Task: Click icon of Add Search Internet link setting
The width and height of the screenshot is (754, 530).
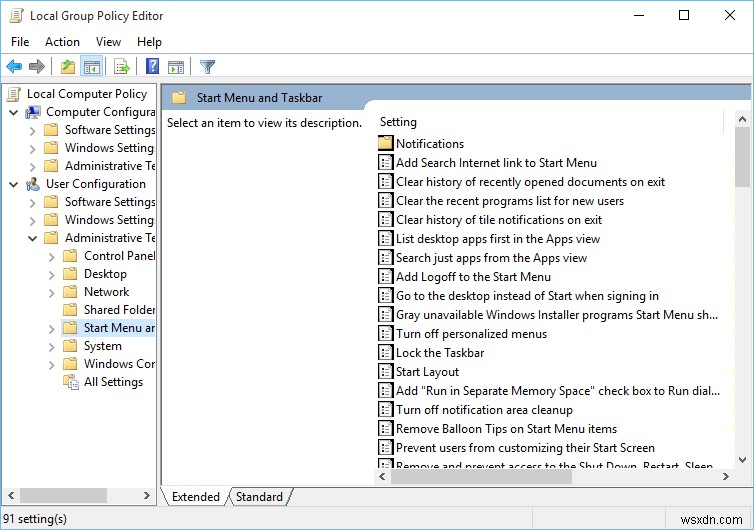Action: 385,163
